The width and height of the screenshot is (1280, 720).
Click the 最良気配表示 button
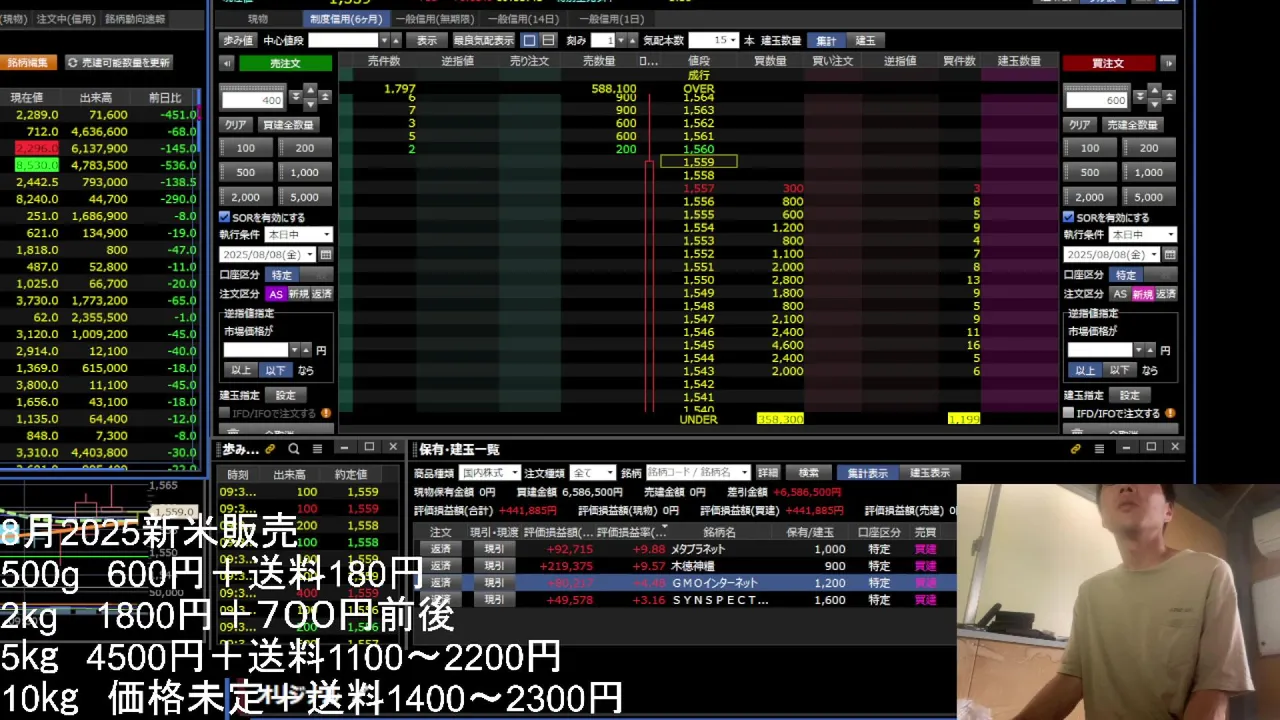[483, 40]
